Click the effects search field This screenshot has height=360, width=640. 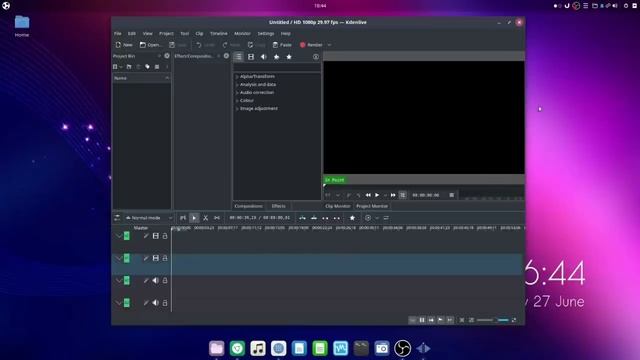277,67
